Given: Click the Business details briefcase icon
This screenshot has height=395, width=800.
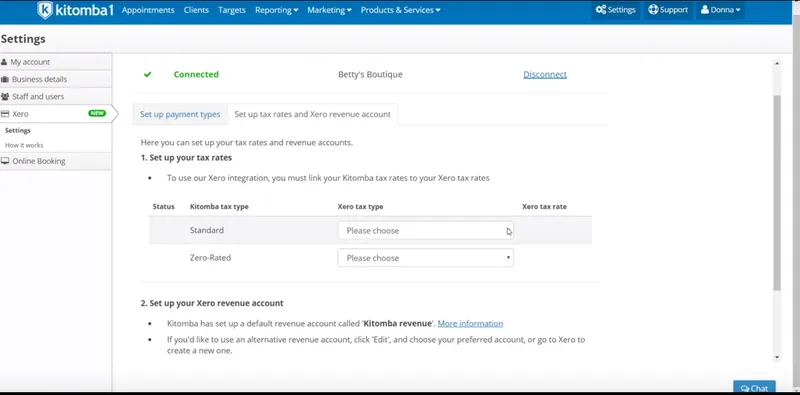Looking at the screenshot, I should pos(5,79).
